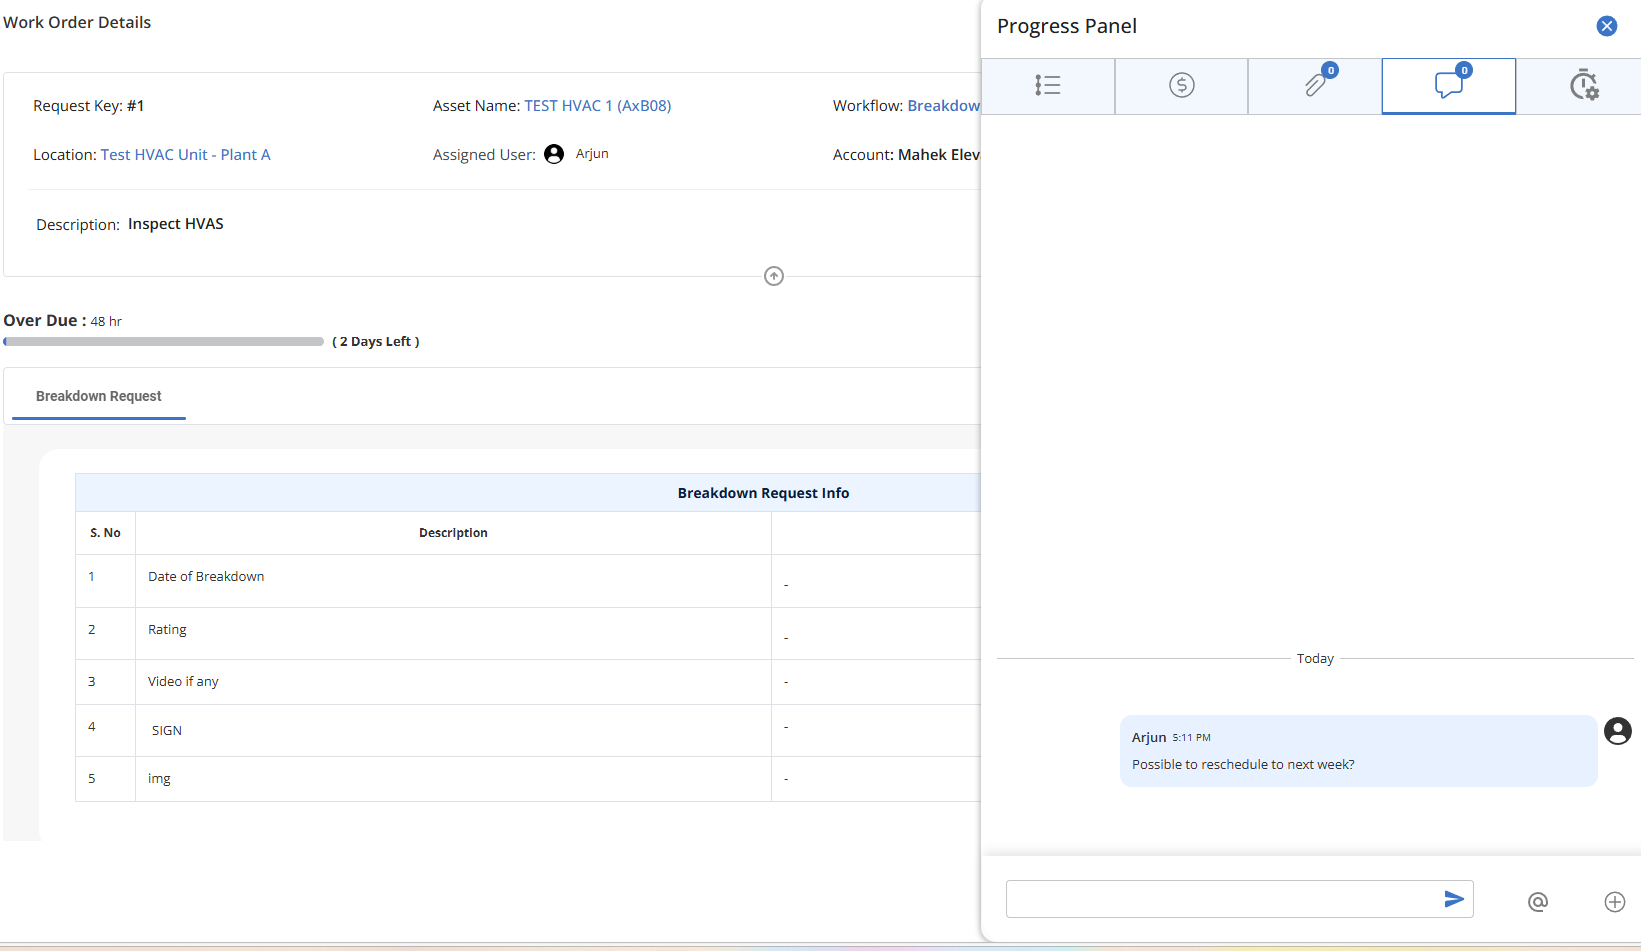The width and height of the screenshot is (1641, 951).
Task: Open the Breakdown workflow link
Action: point(942,106)
